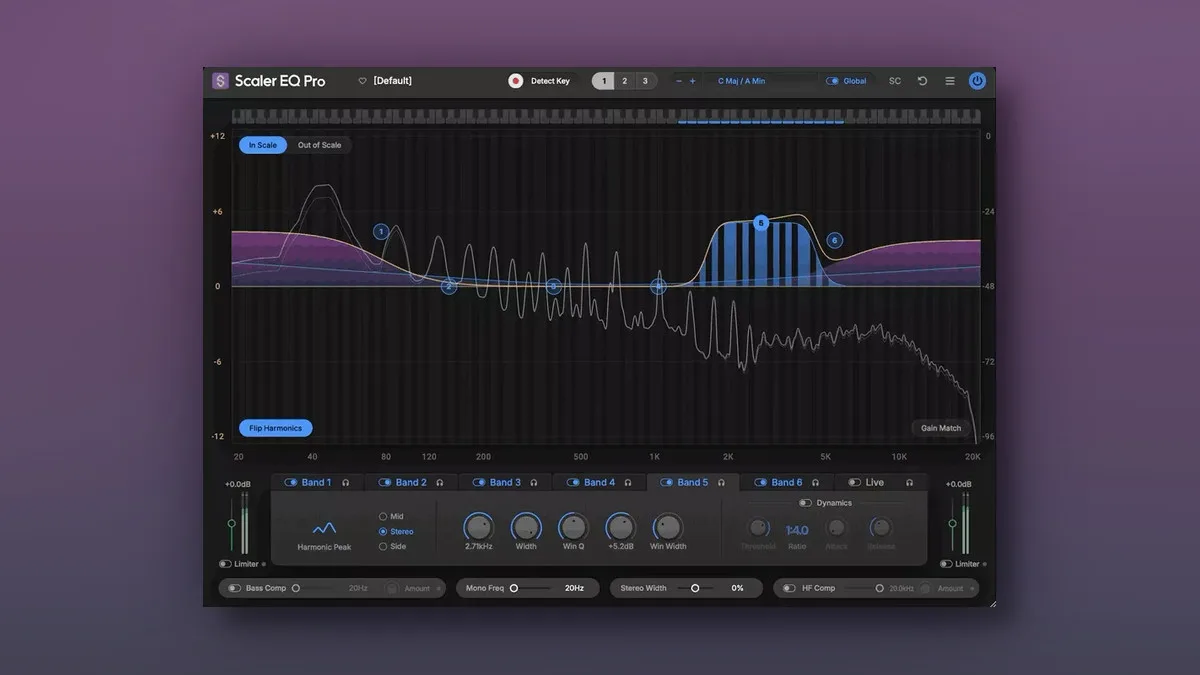Click the +5.2dB gain knob
Screen dimensions: 1200x675
coord(620,527)
